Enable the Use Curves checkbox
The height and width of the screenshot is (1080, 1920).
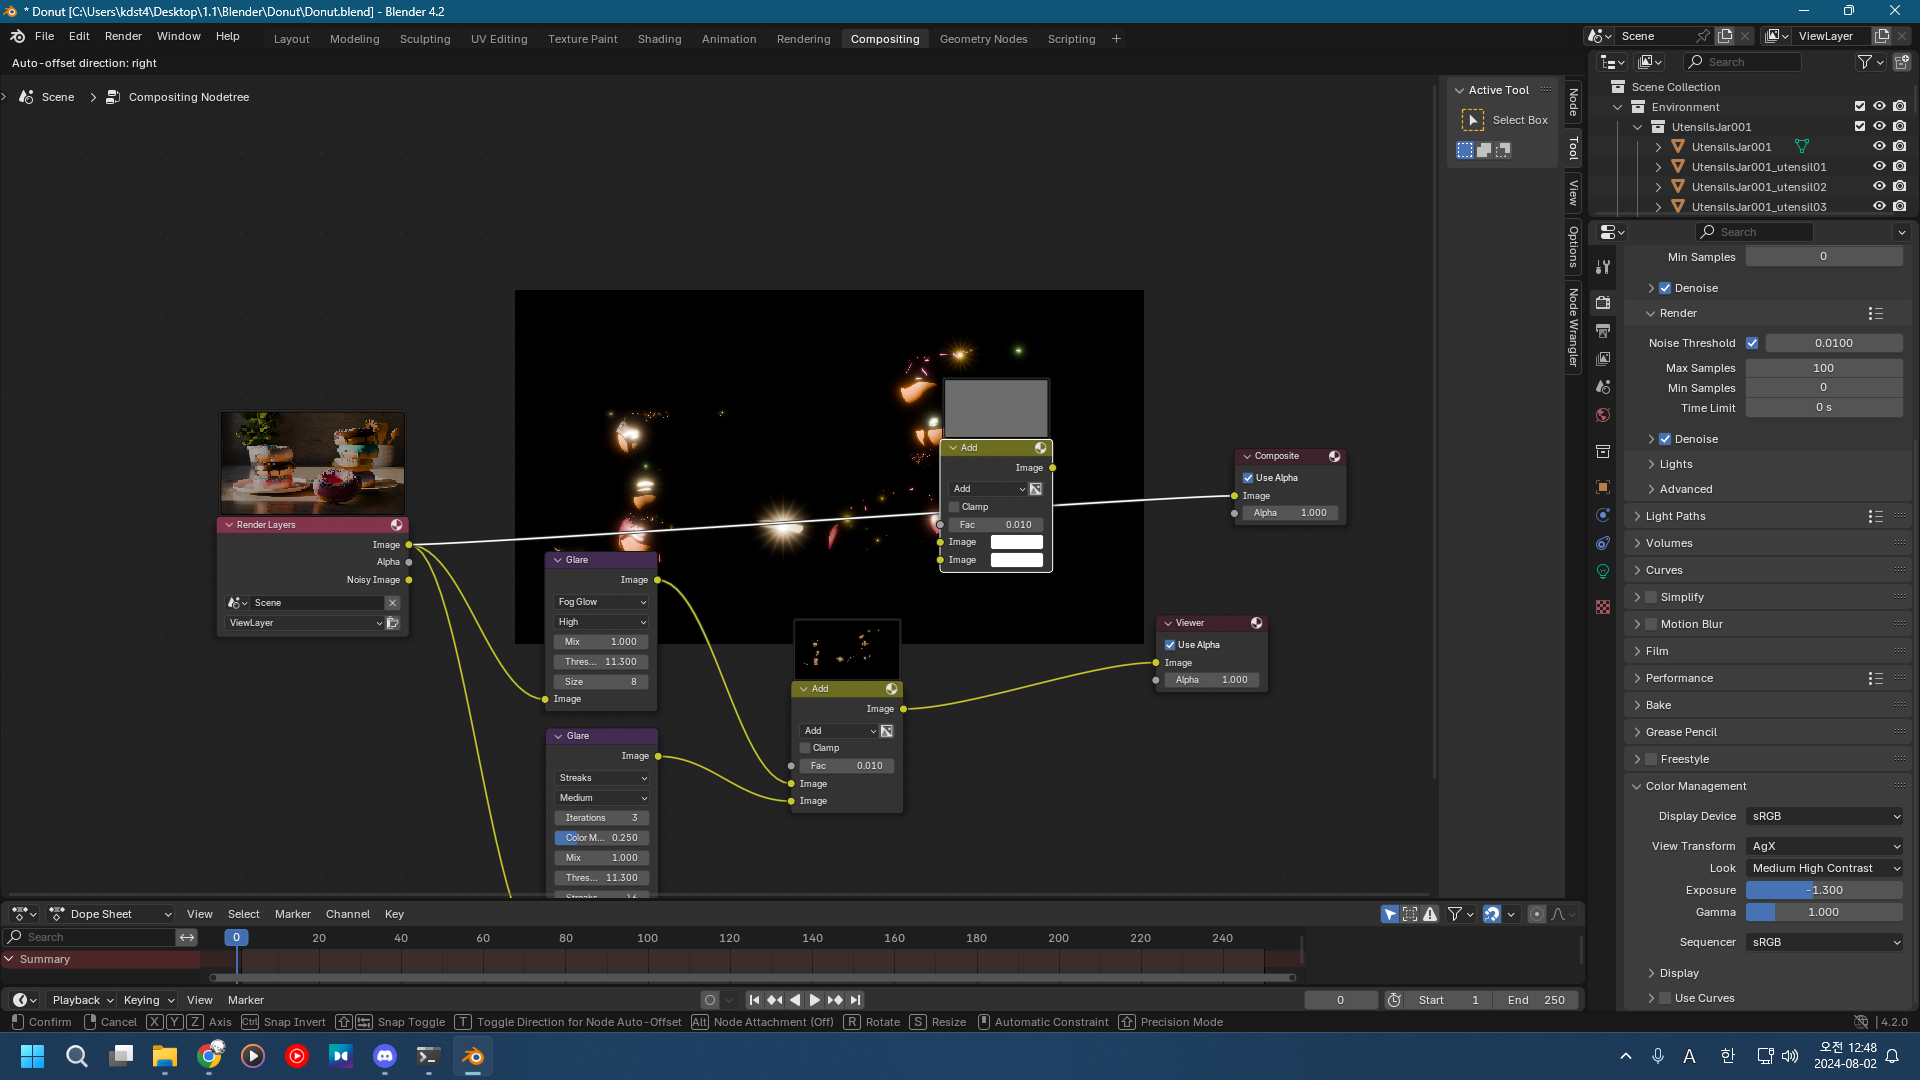coord(1665,998)
